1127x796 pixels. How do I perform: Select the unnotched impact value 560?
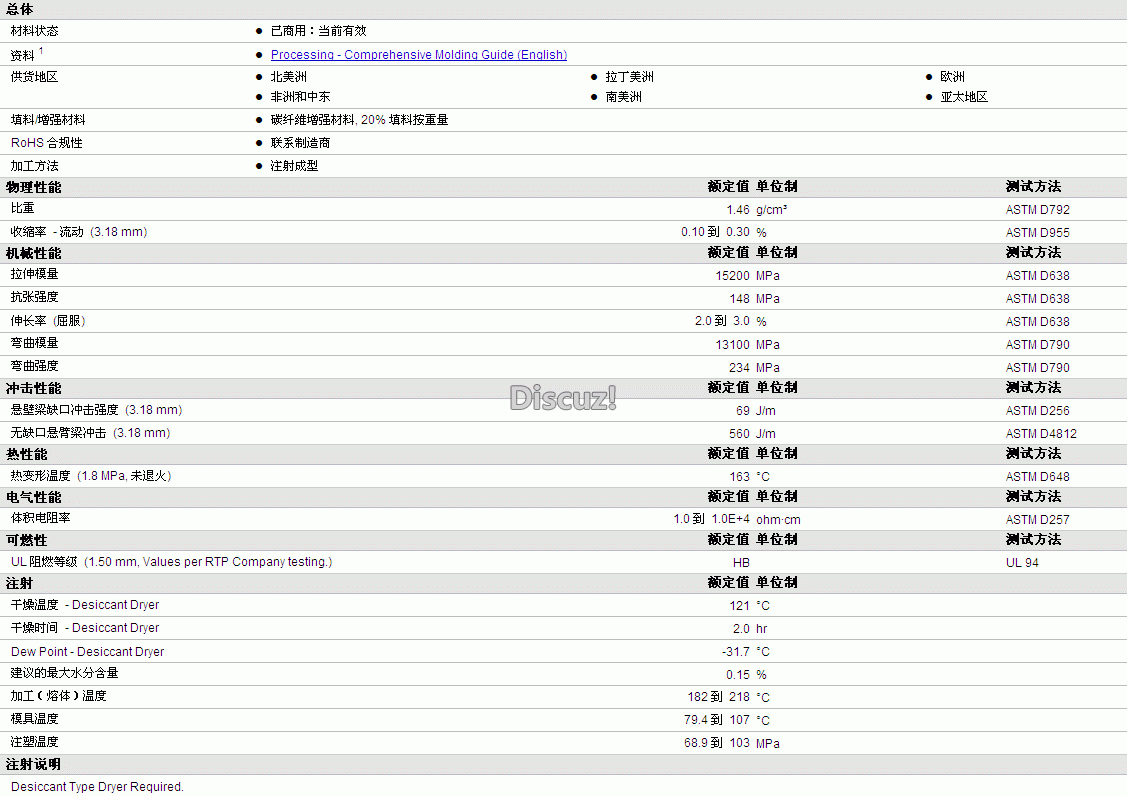point(740,434)
